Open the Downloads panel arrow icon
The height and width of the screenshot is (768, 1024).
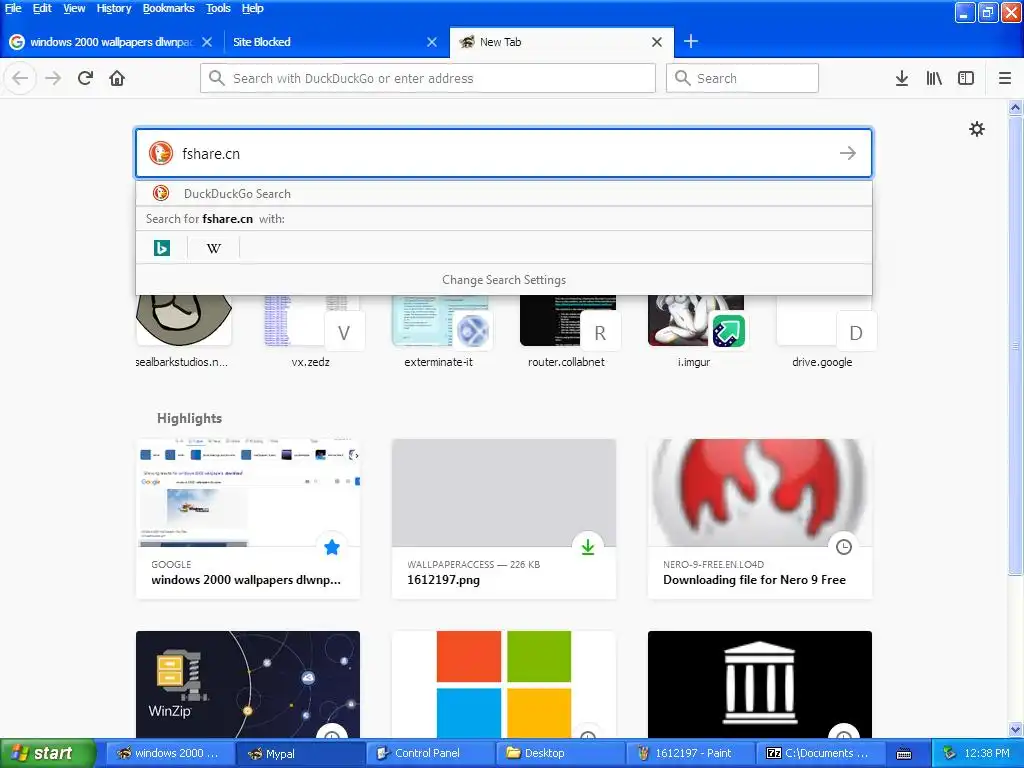point(901,78)
